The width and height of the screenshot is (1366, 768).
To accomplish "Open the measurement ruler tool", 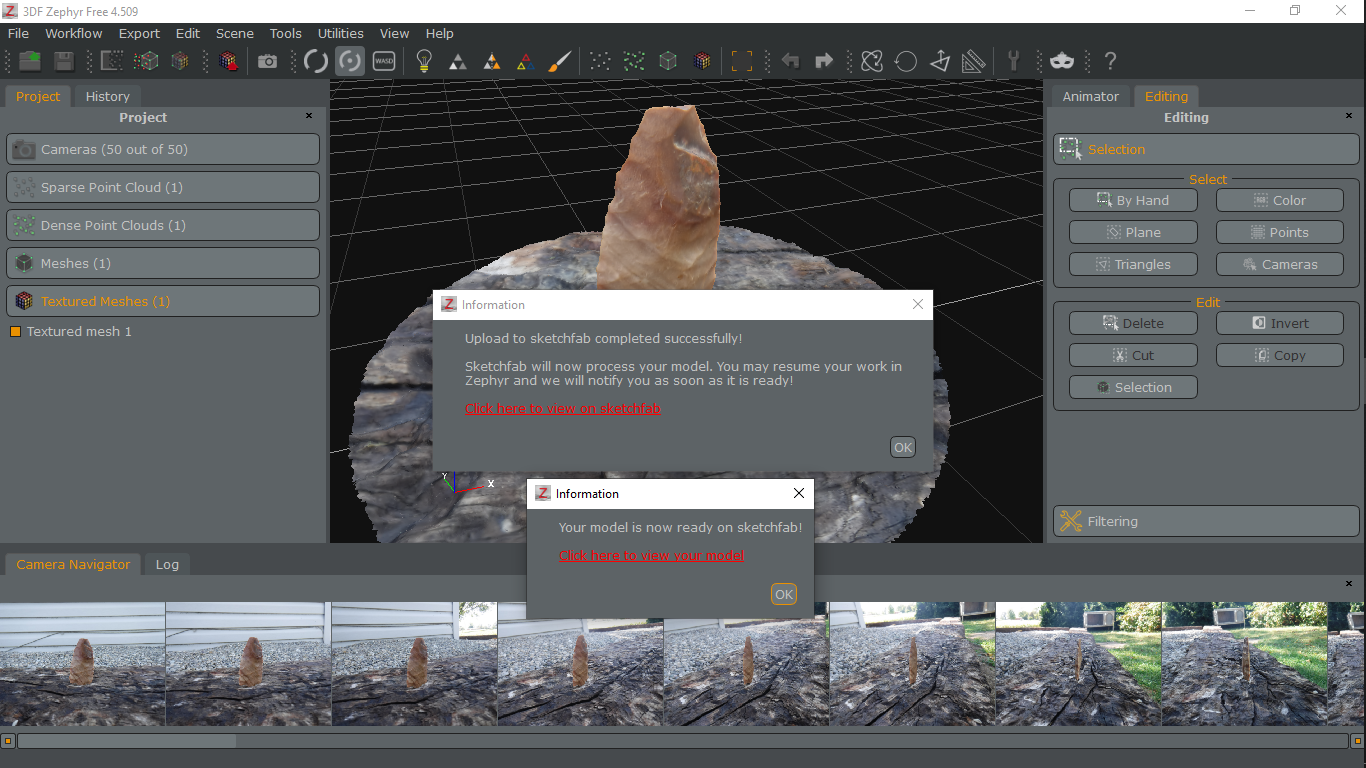I will click(x=973, y=61).
